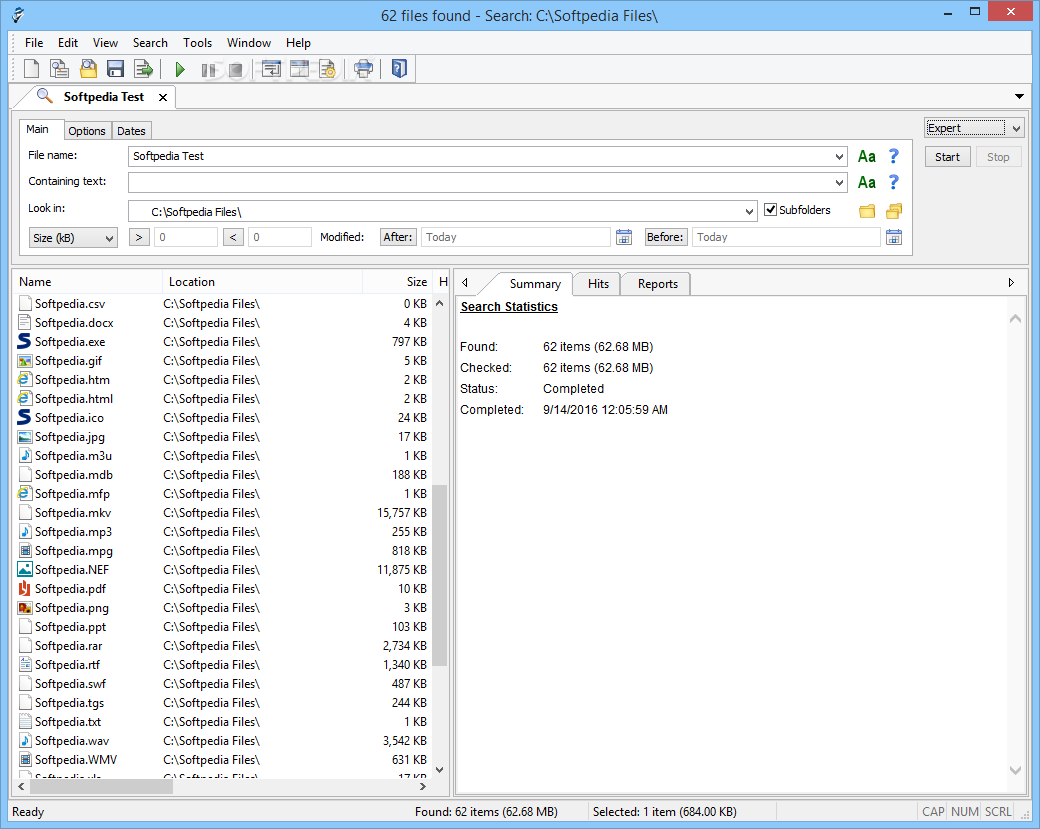Viewport: 1040px width, 829px height.
Task: Toggle case sensitivity for Containing text field
Action: pos(866,182)
